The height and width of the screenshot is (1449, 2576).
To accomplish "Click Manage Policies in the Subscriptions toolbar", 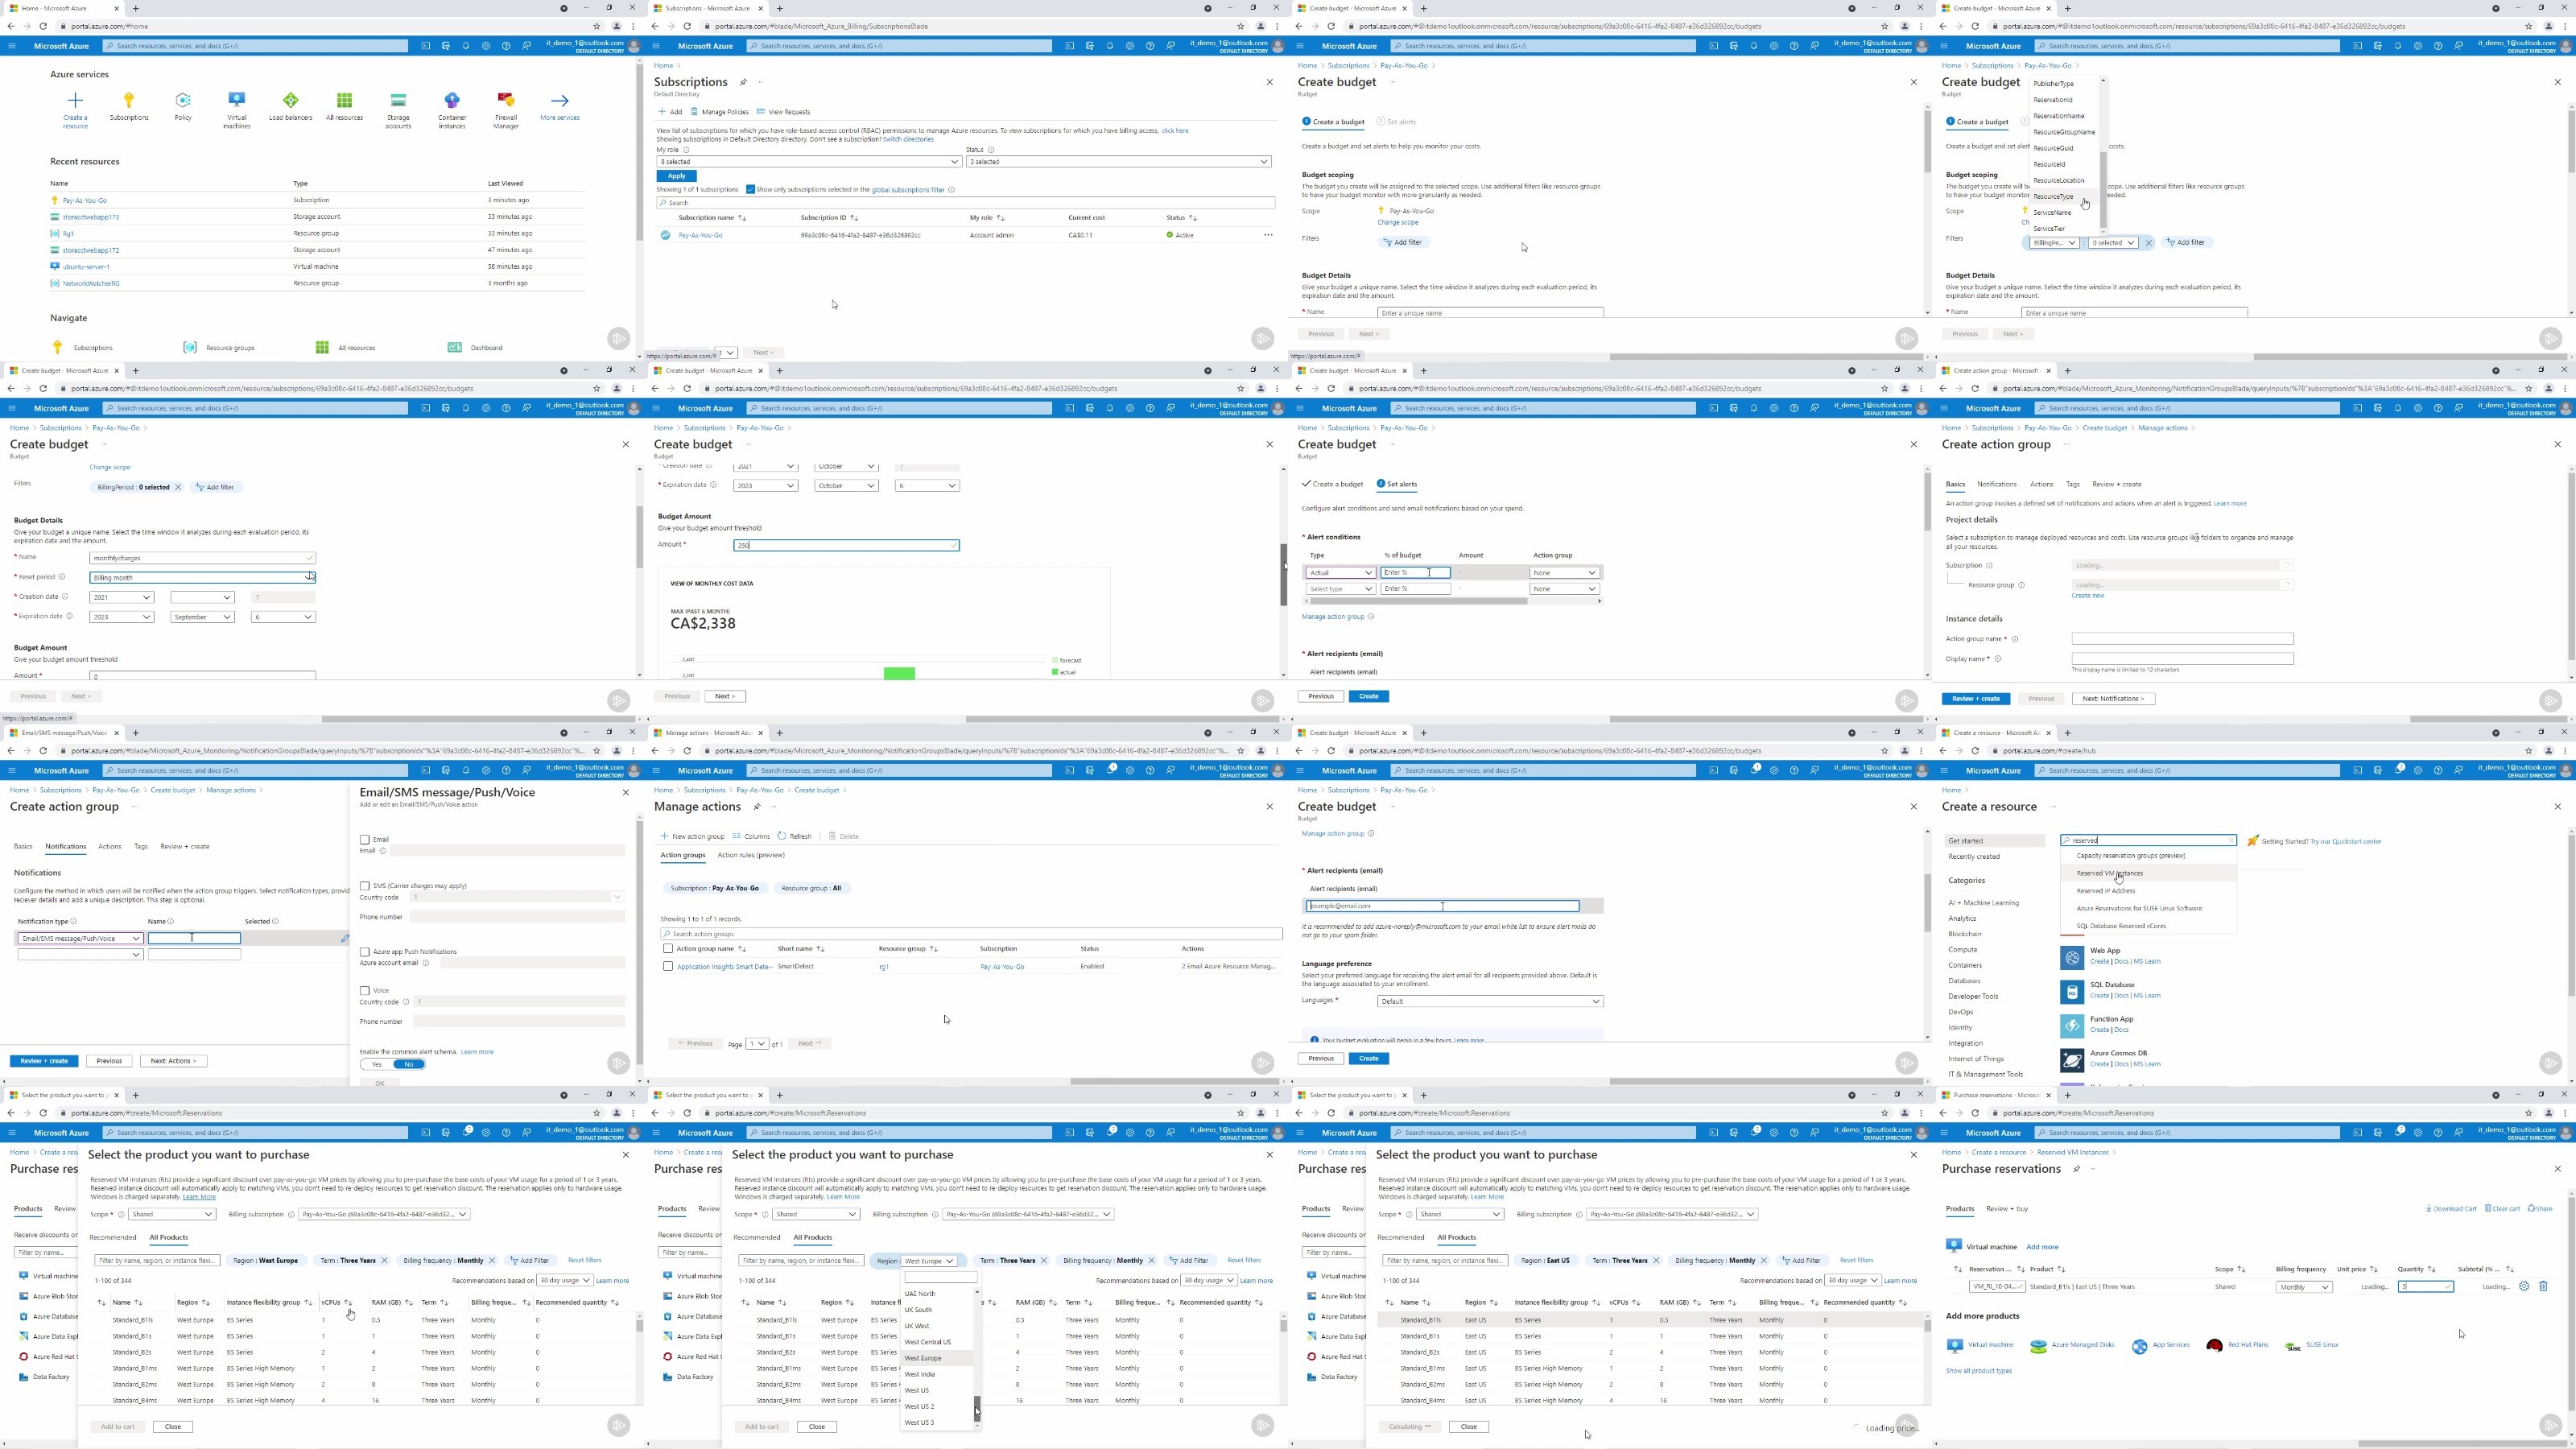I will point(719,112).
